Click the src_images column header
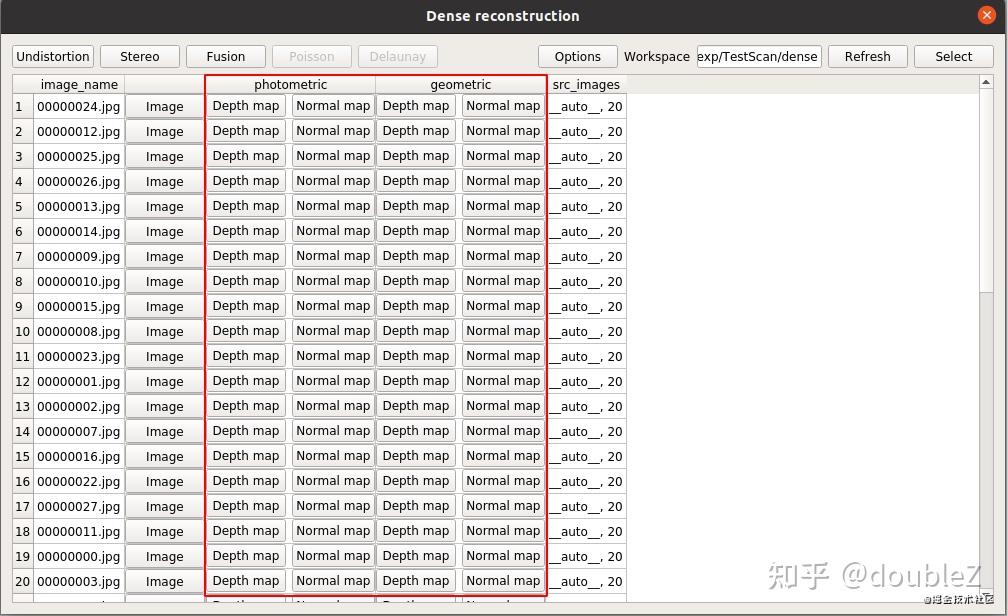 click(586, 84)
